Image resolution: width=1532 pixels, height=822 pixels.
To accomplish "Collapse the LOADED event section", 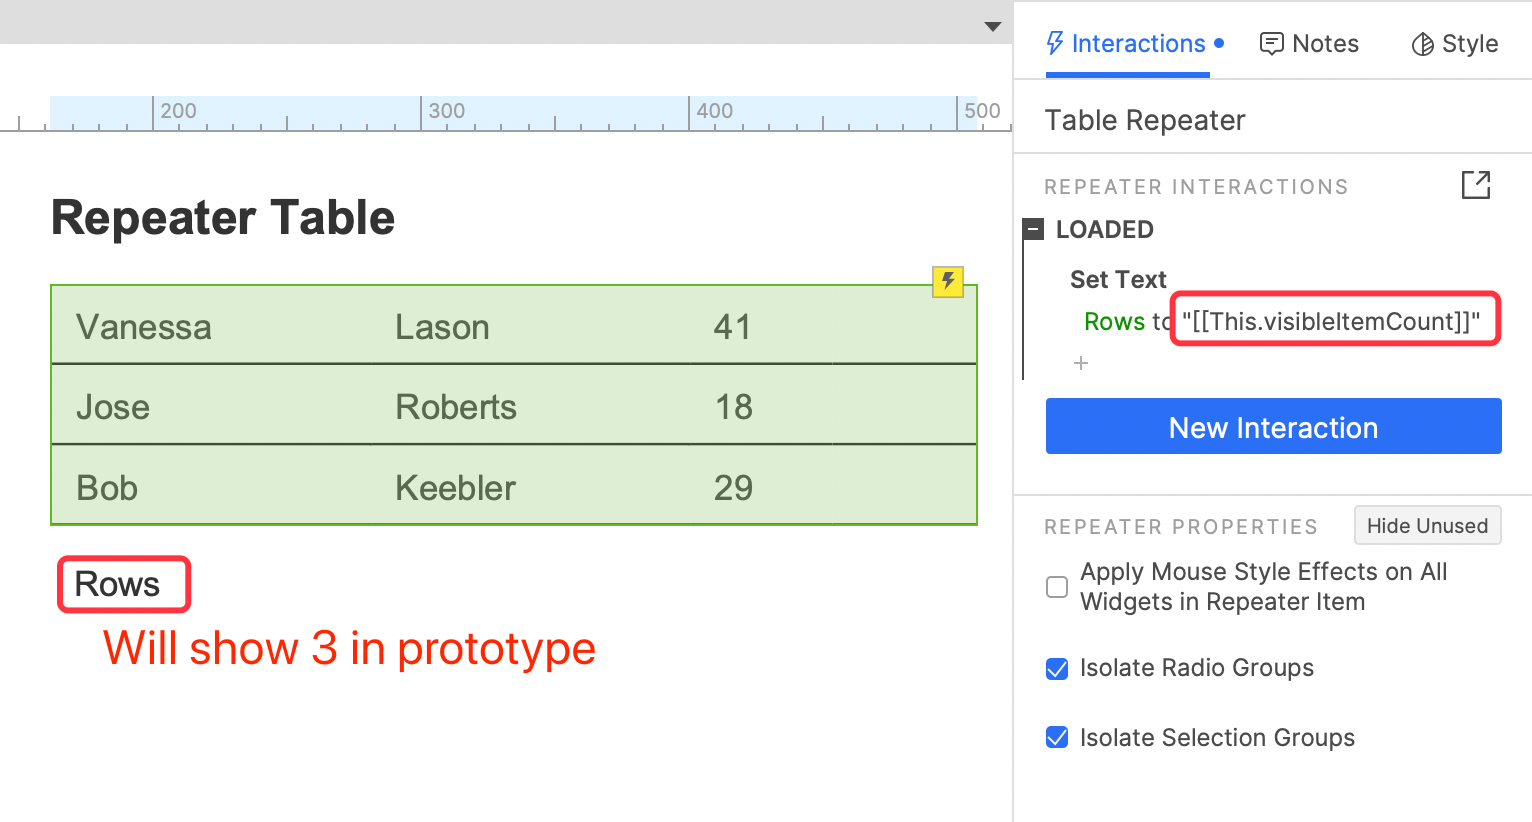I will 1034,229.
